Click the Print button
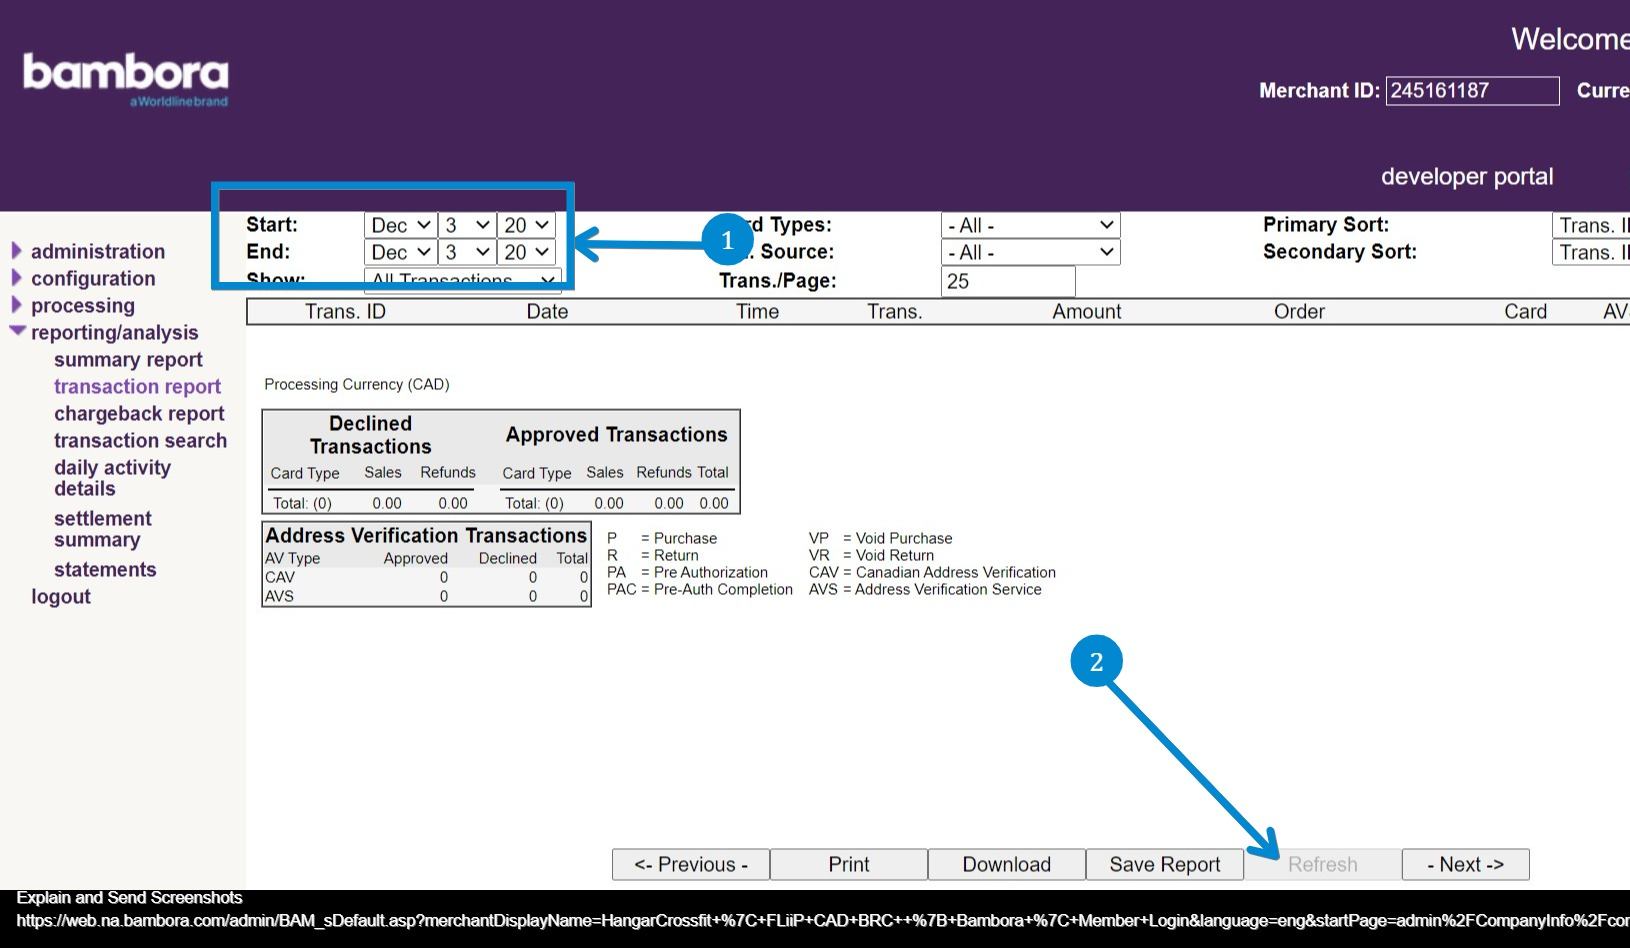Image resolution: width=1630 pixels, height=948 pixels. [848, 865]
